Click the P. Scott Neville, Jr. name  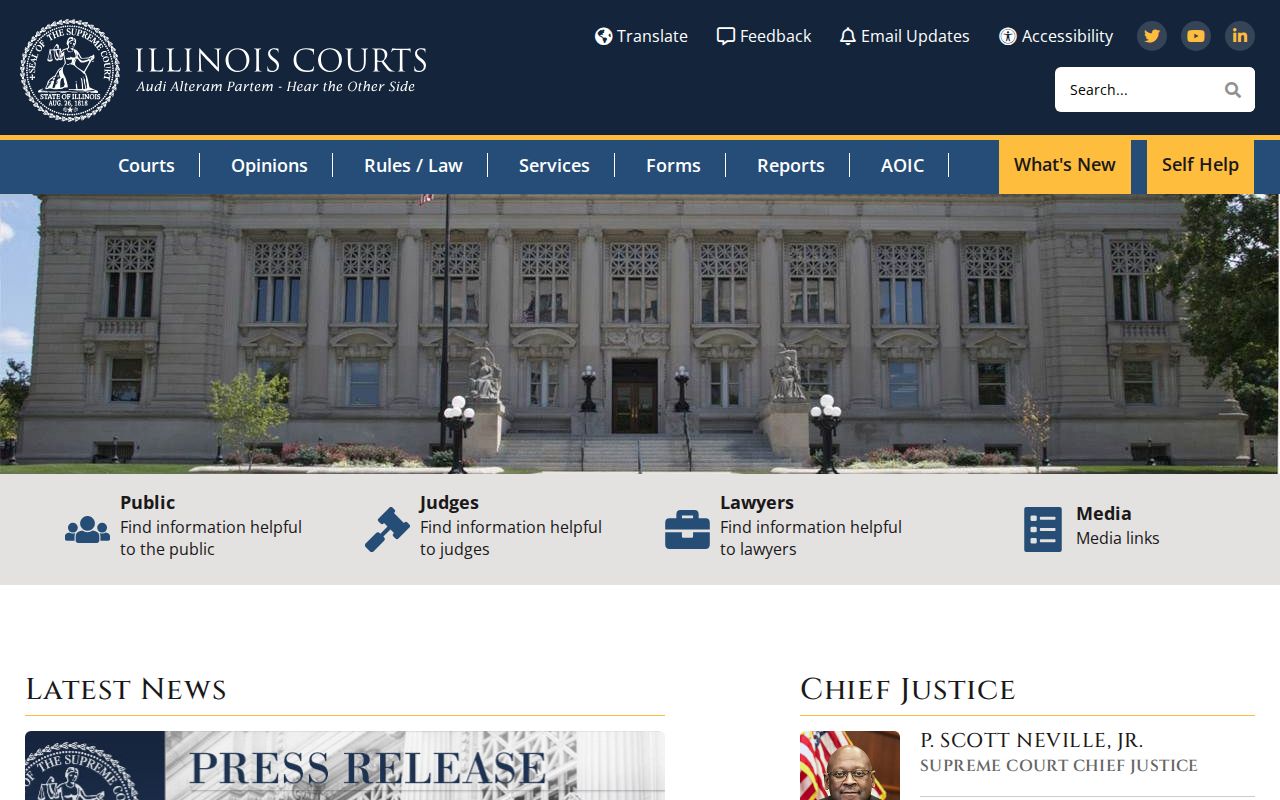click(1031, 741)
